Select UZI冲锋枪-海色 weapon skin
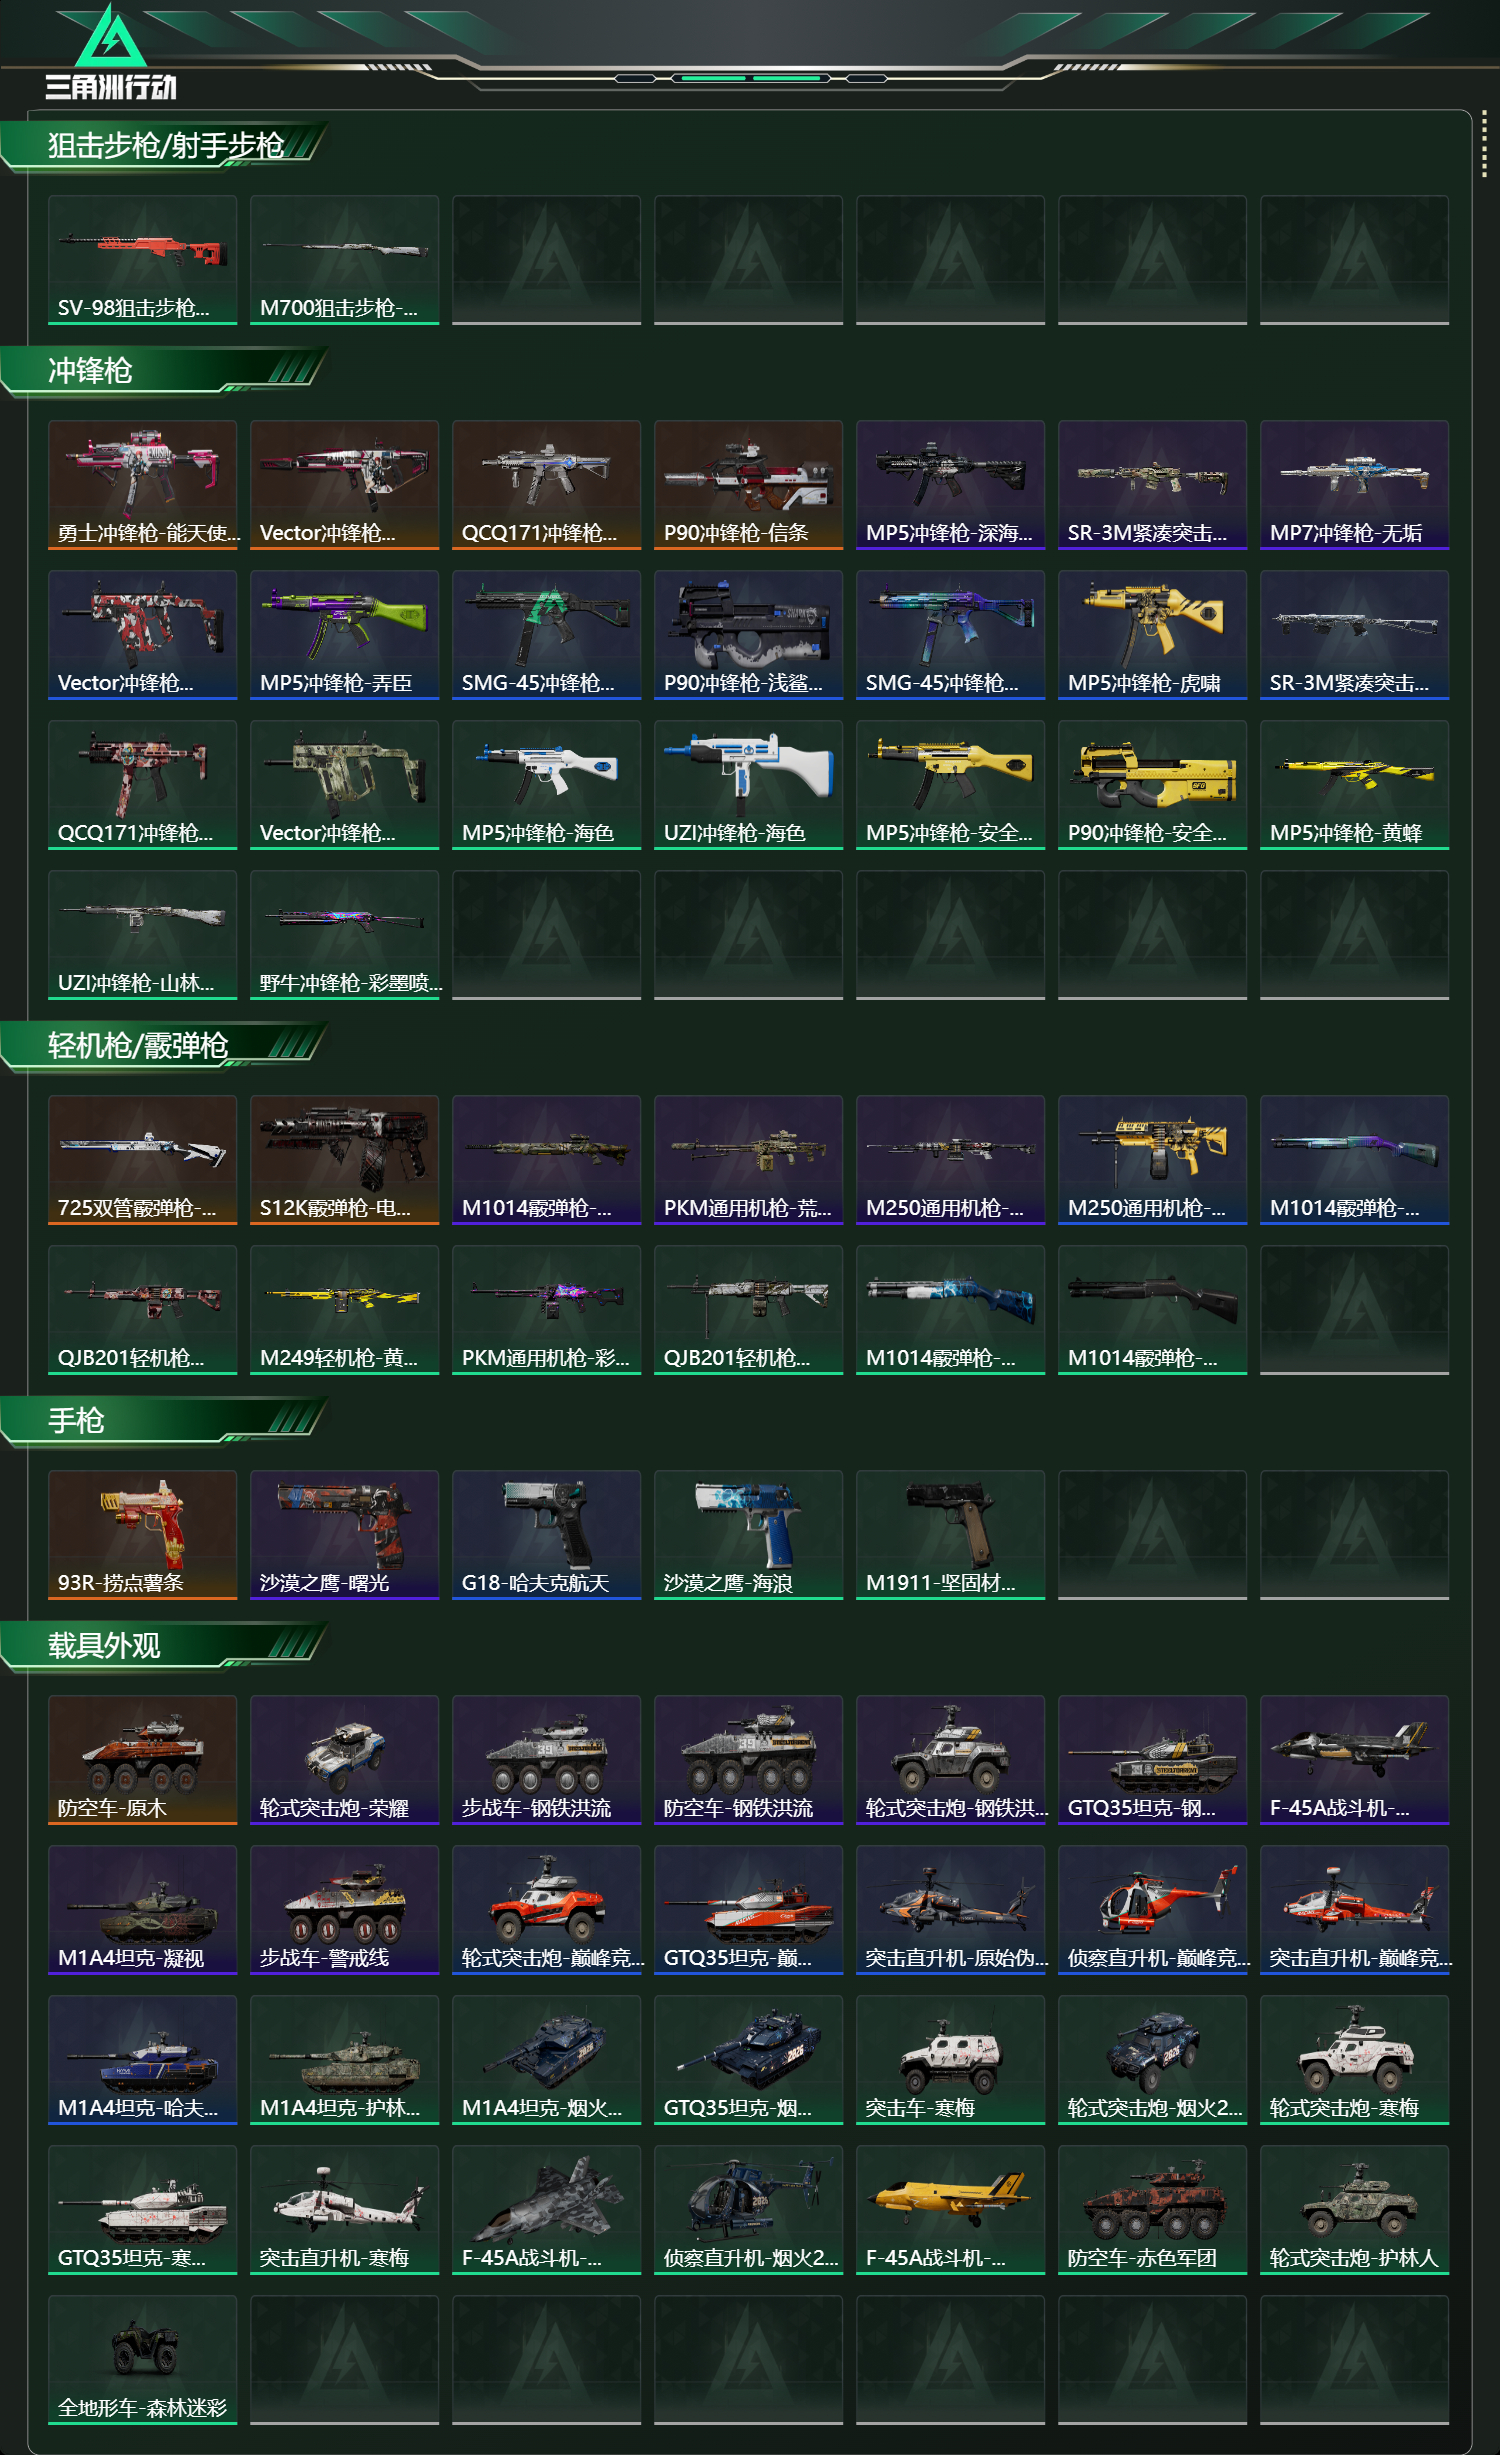This screenshot has width=1500, height=2455. pyautogui.click(x=748, y=785)
